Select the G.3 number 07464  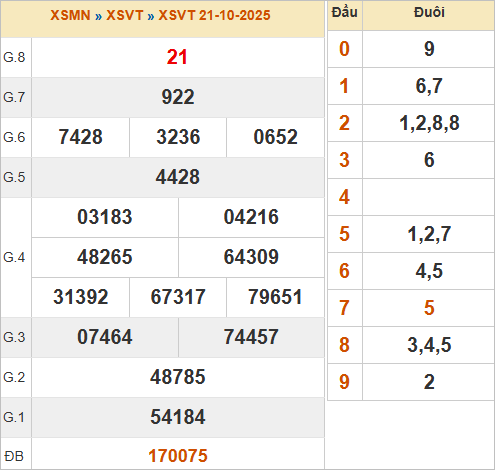[x=105, y=337]
